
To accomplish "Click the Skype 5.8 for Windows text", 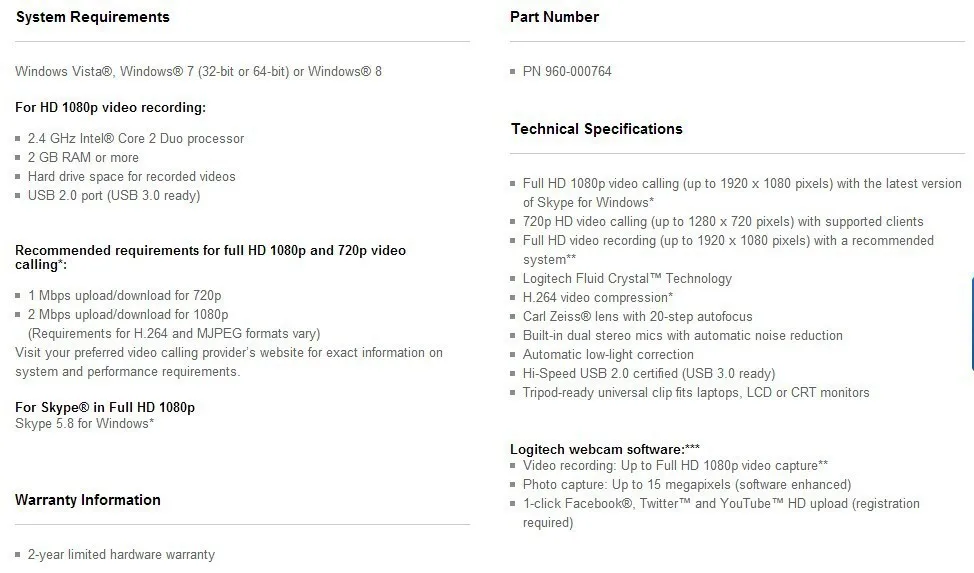I will point(84,424).
